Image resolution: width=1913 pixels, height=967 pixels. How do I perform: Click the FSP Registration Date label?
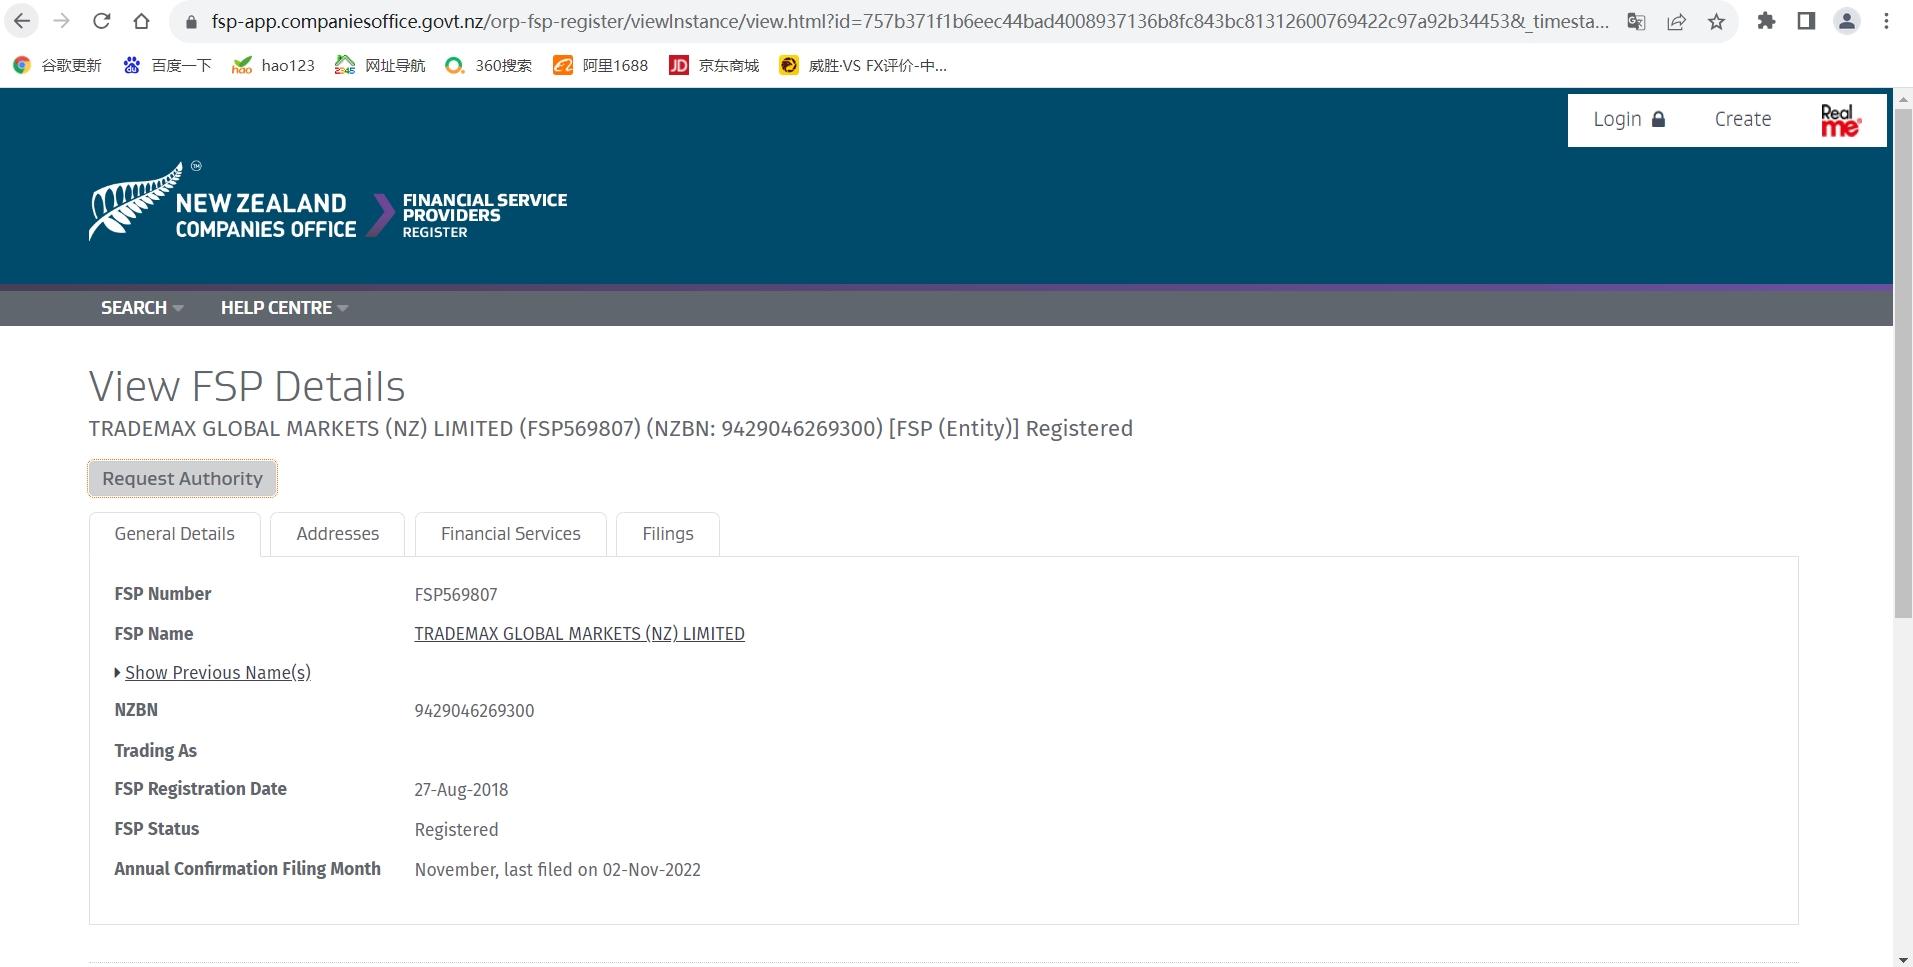click(200, 789)
